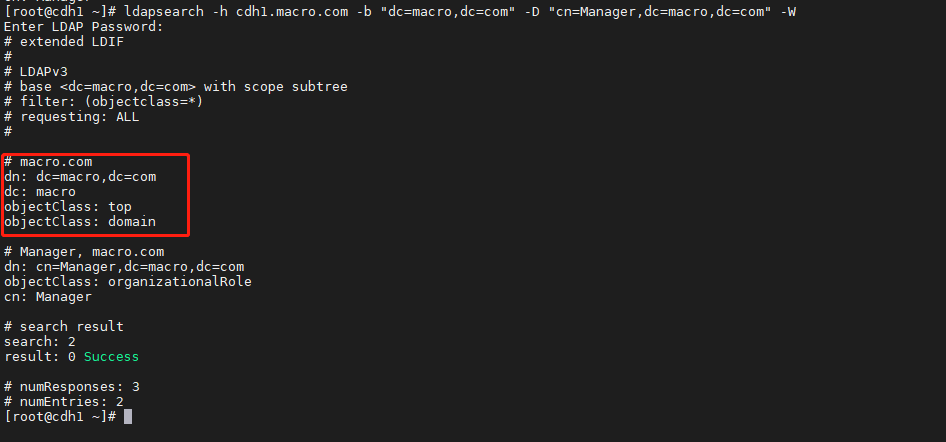Click the '# LDAPv3' line

tap(36, 72)
